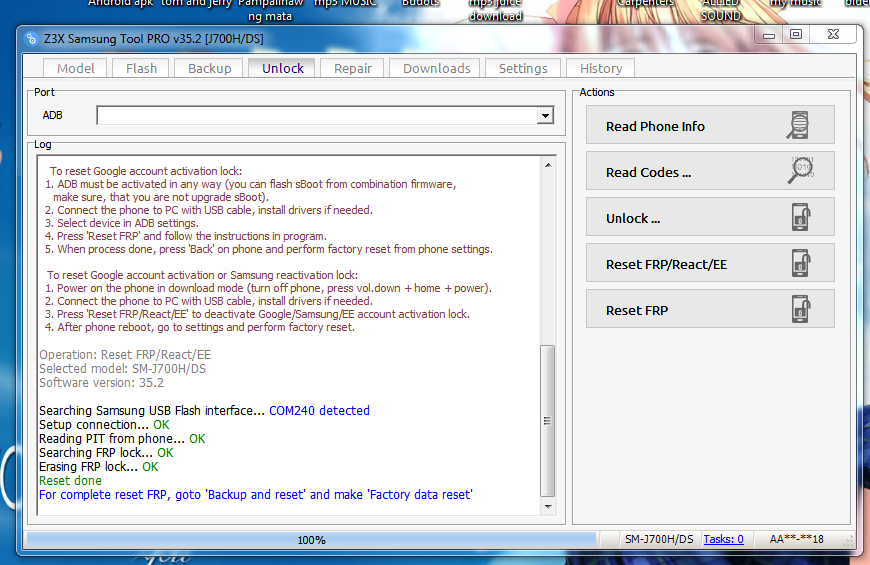This screenshot has height=565, width=870.
Task: Click 'Setup connection... OK' log line
Action: coord(104,425)
